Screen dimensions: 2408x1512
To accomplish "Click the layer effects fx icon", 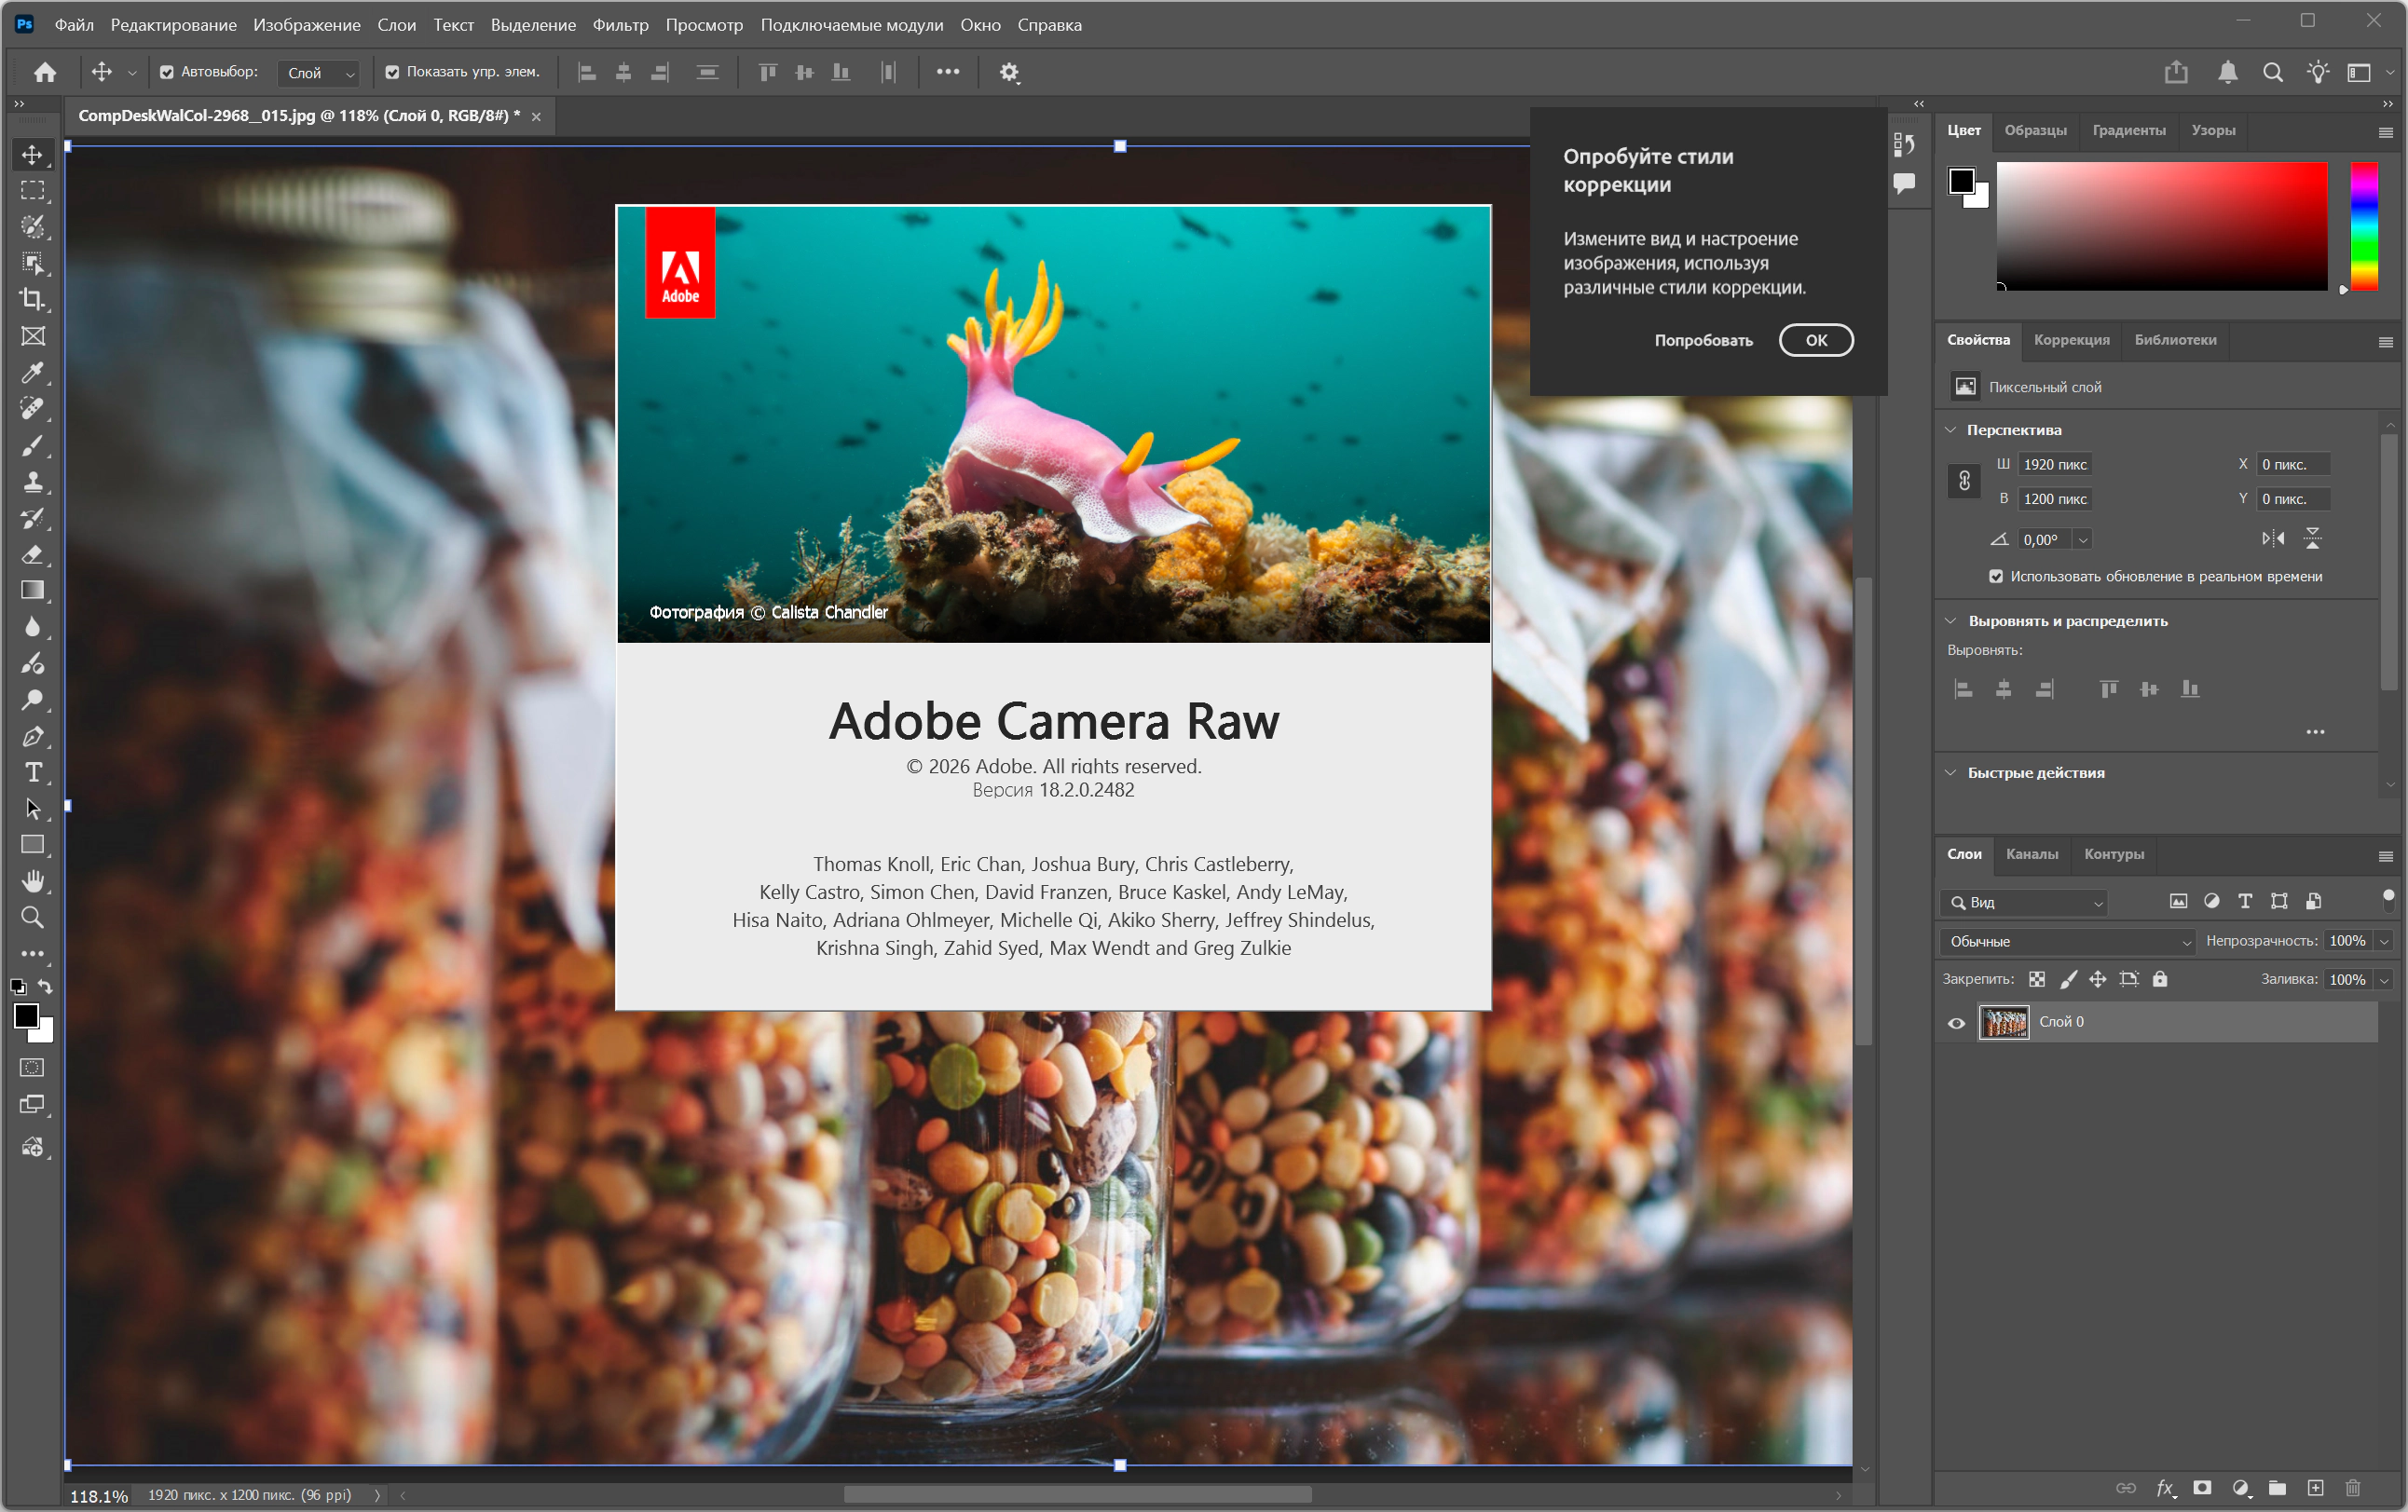I will coord(2165,1488).
